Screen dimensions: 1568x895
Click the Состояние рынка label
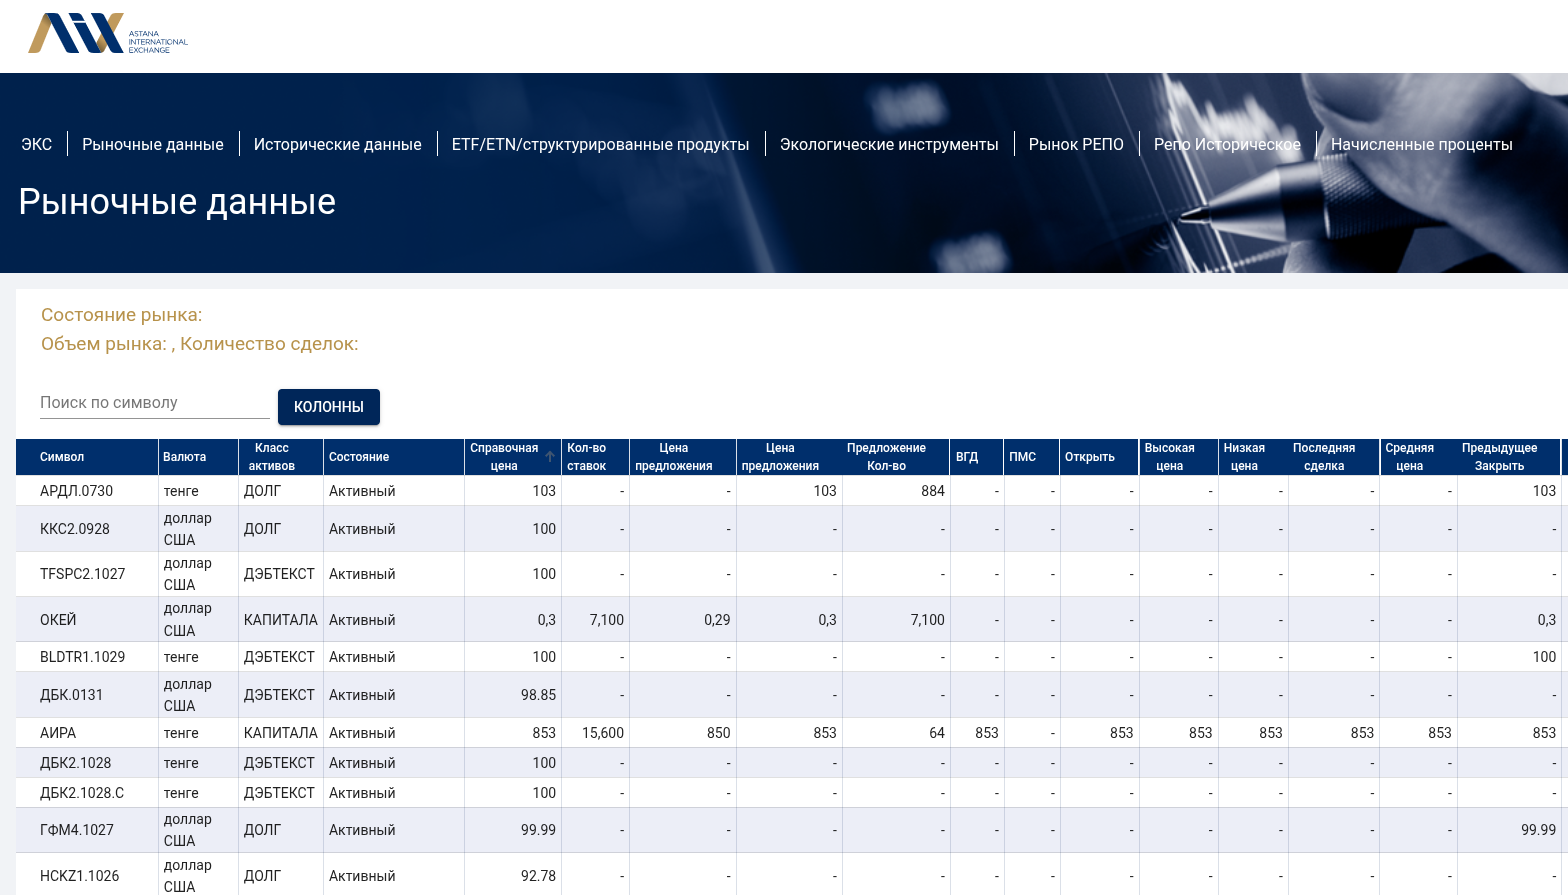pos(121,315)
